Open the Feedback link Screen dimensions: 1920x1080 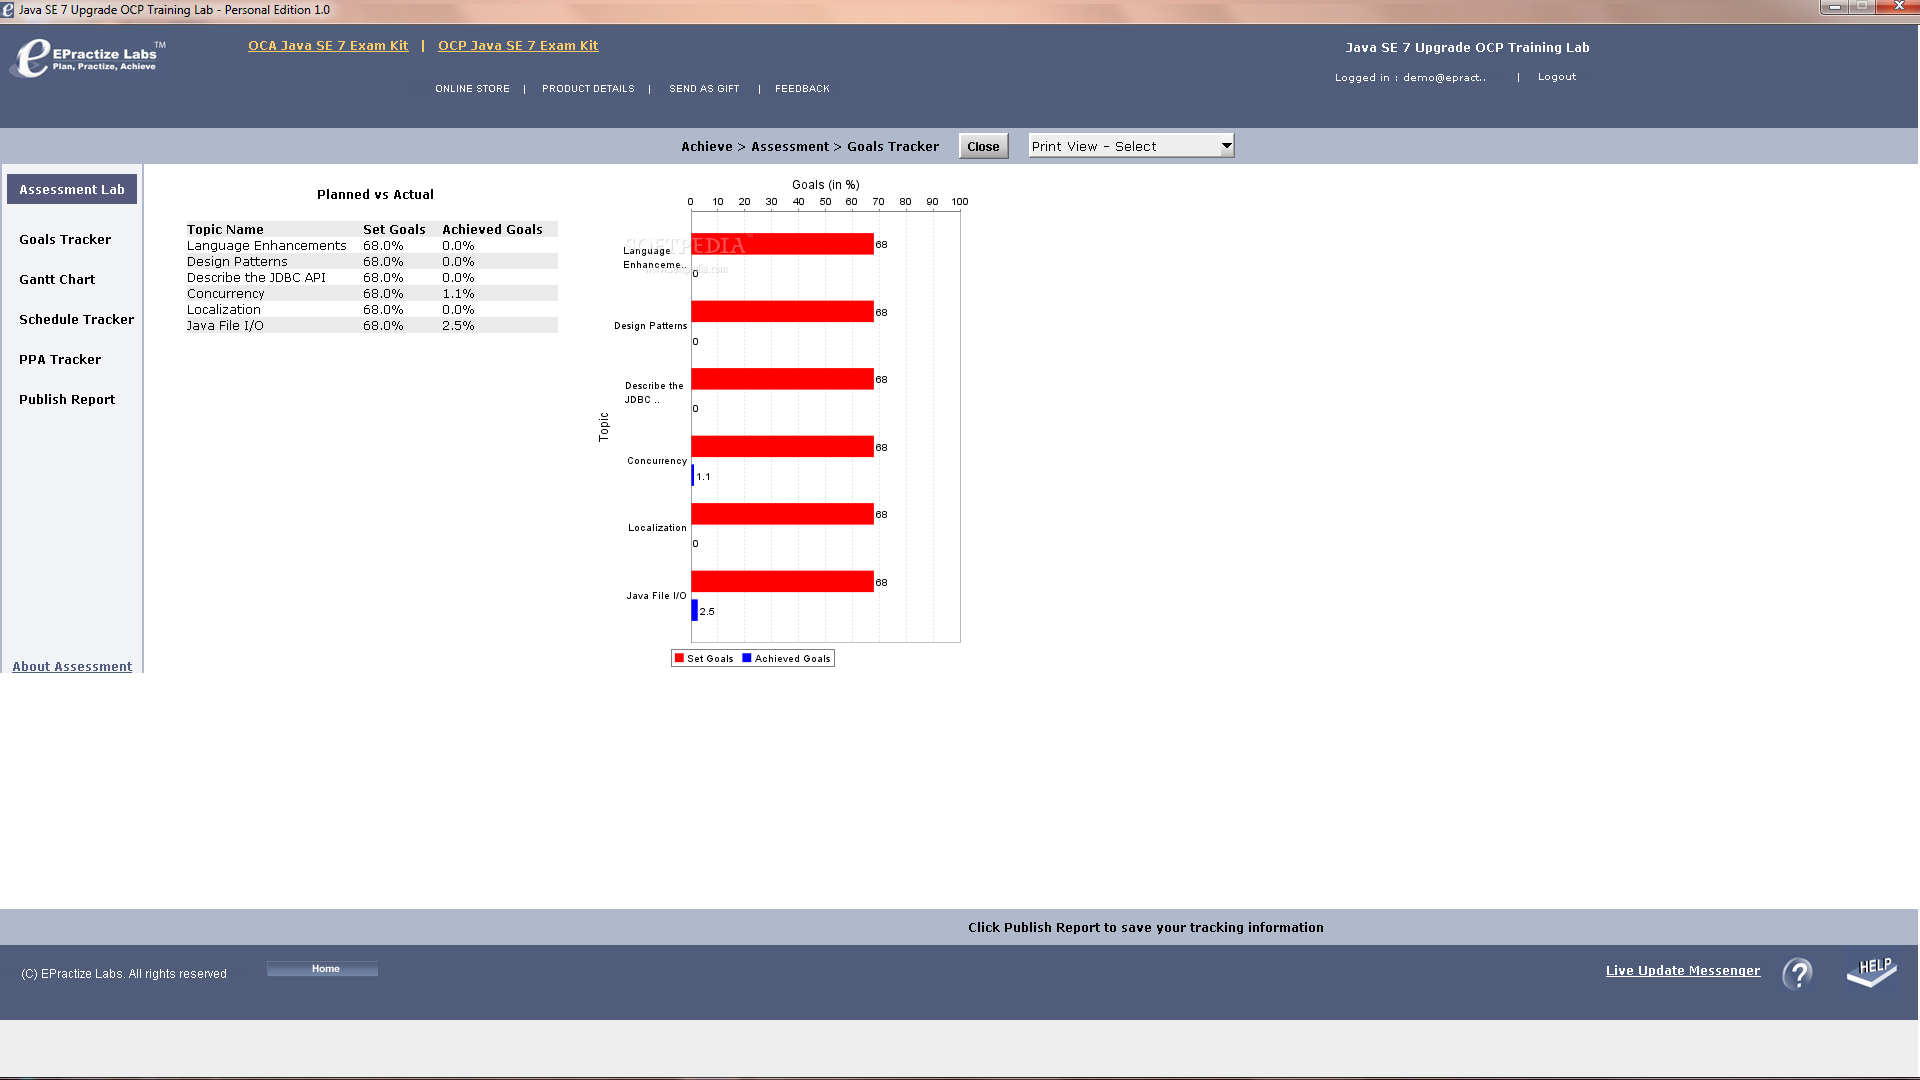pos(802,89)
